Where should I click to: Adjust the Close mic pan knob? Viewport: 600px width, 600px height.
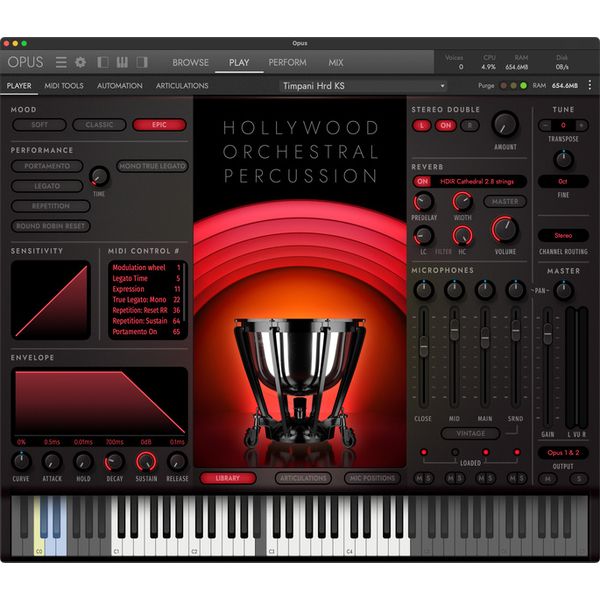pyautogui.click(x=424, y=290)
